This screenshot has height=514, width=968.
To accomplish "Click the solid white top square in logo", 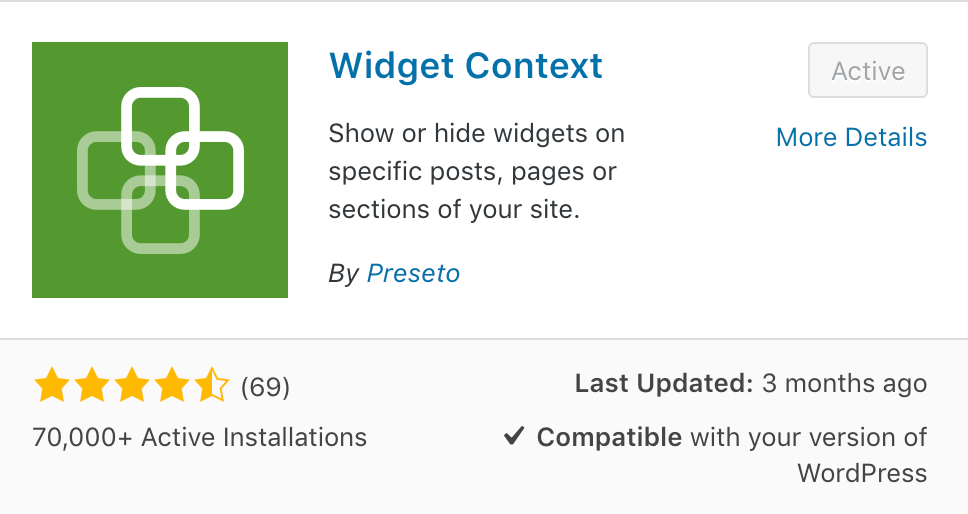I will [161, 126].
